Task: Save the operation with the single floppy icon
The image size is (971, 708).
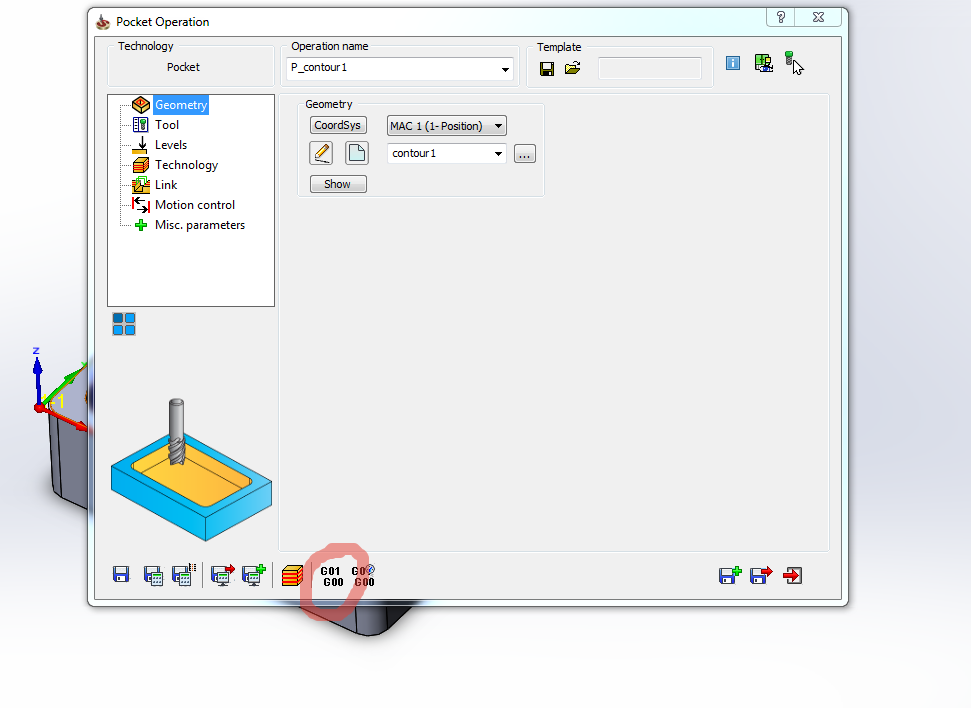Action: tap(121, 574)
